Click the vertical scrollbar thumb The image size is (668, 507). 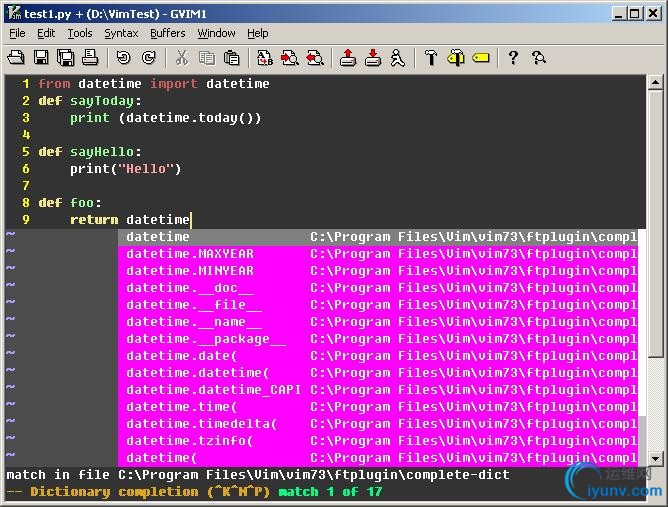click(655, 224)
